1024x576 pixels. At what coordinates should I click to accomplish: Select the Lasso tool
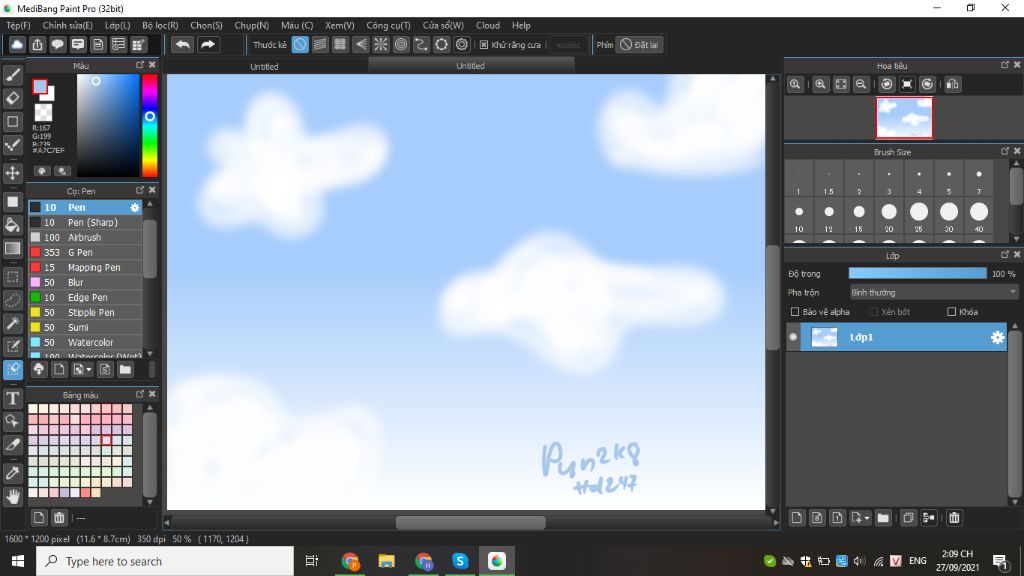coord(12,300)
